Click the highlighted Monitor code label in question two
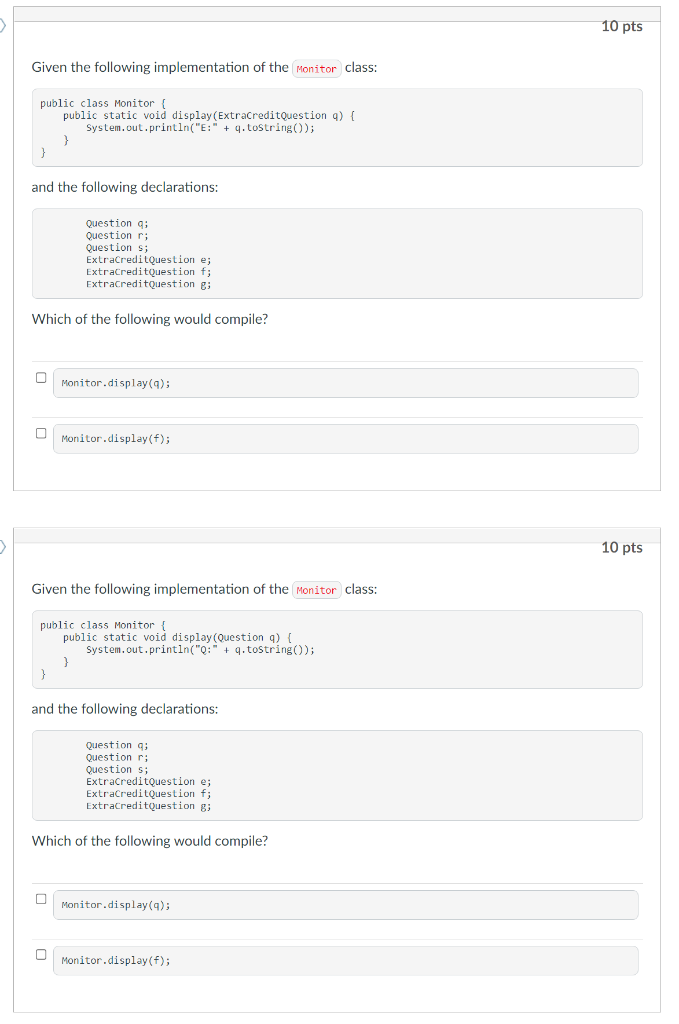 (x=316, y=590)
